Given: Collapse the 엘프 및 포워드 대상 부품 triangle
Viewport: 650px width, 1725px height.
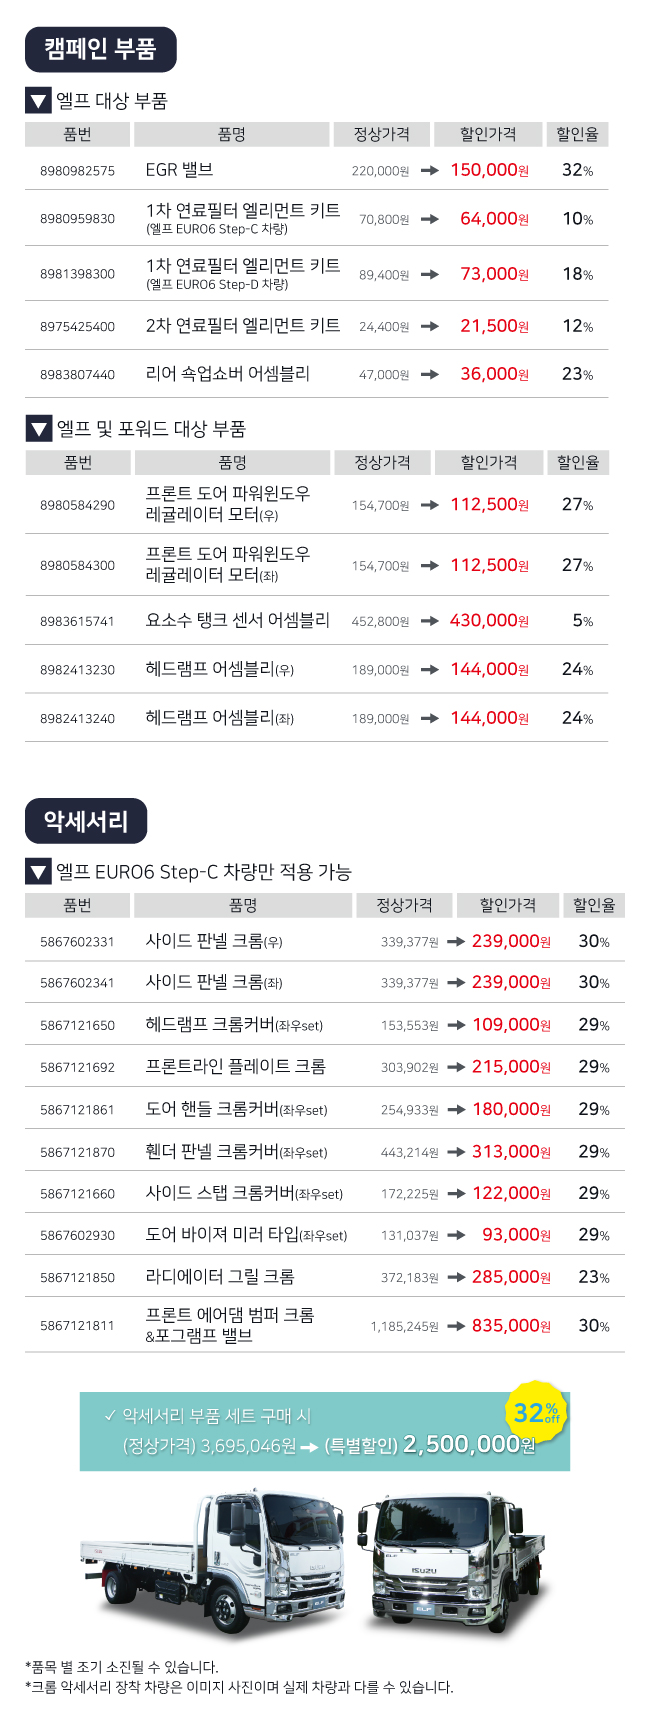Looking at the screenshot, I should point(38,429).
